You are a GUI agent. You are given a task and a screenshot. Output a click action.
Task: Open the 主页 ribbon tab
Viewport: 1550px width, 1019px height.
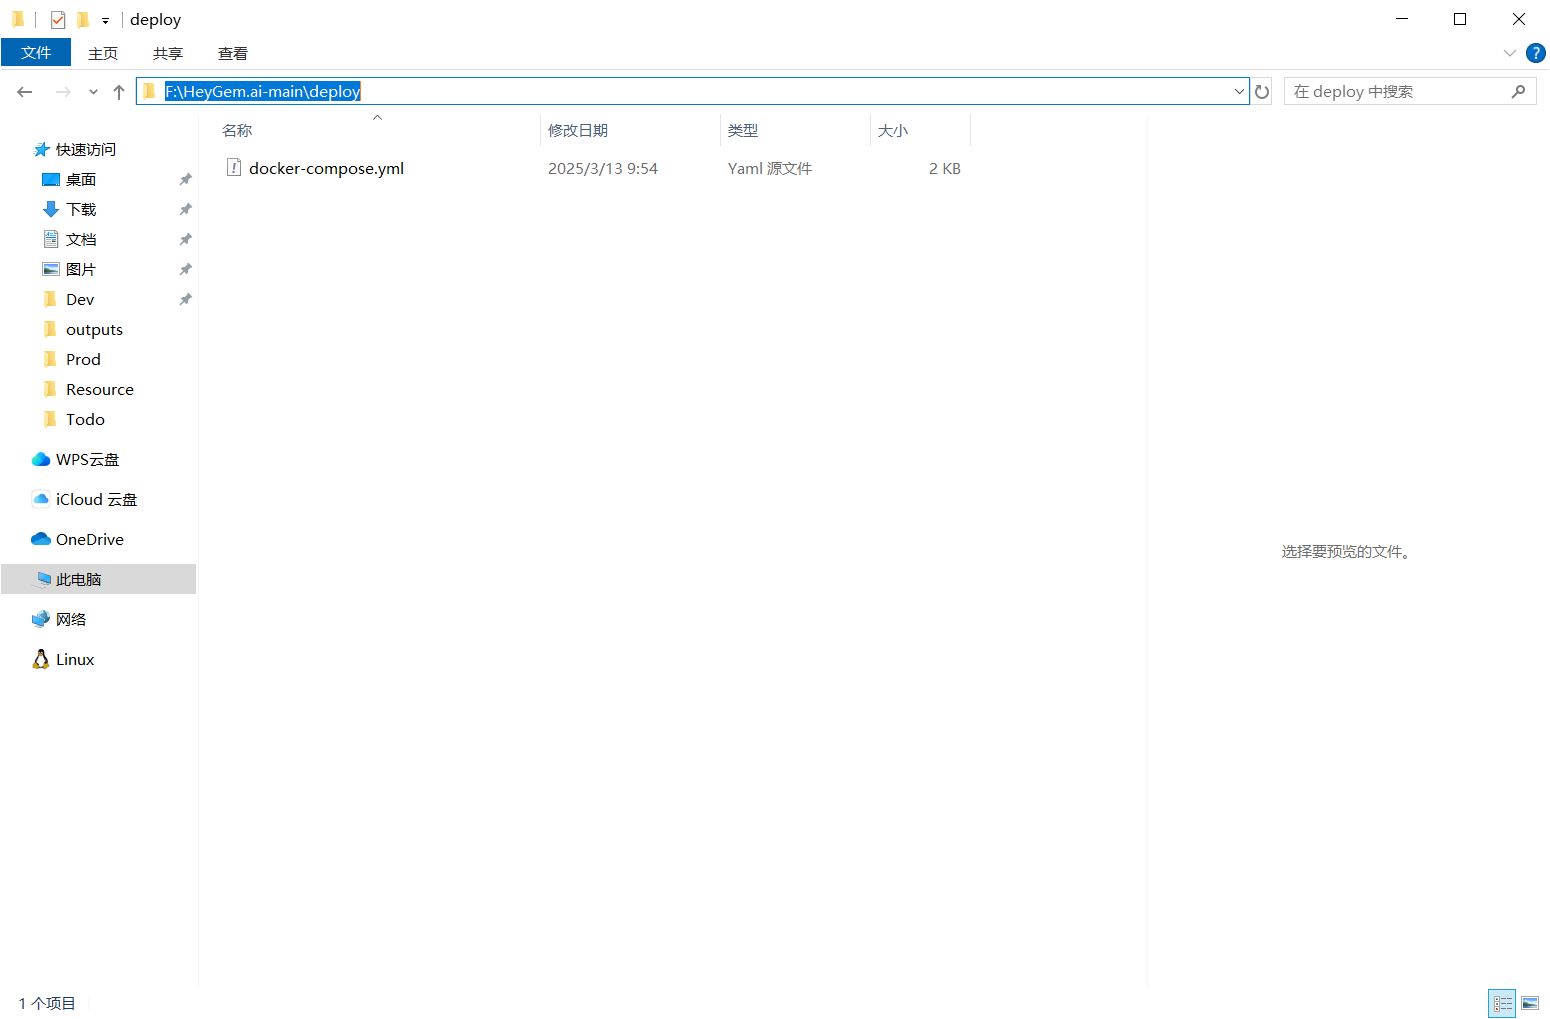tap(103, 53)
